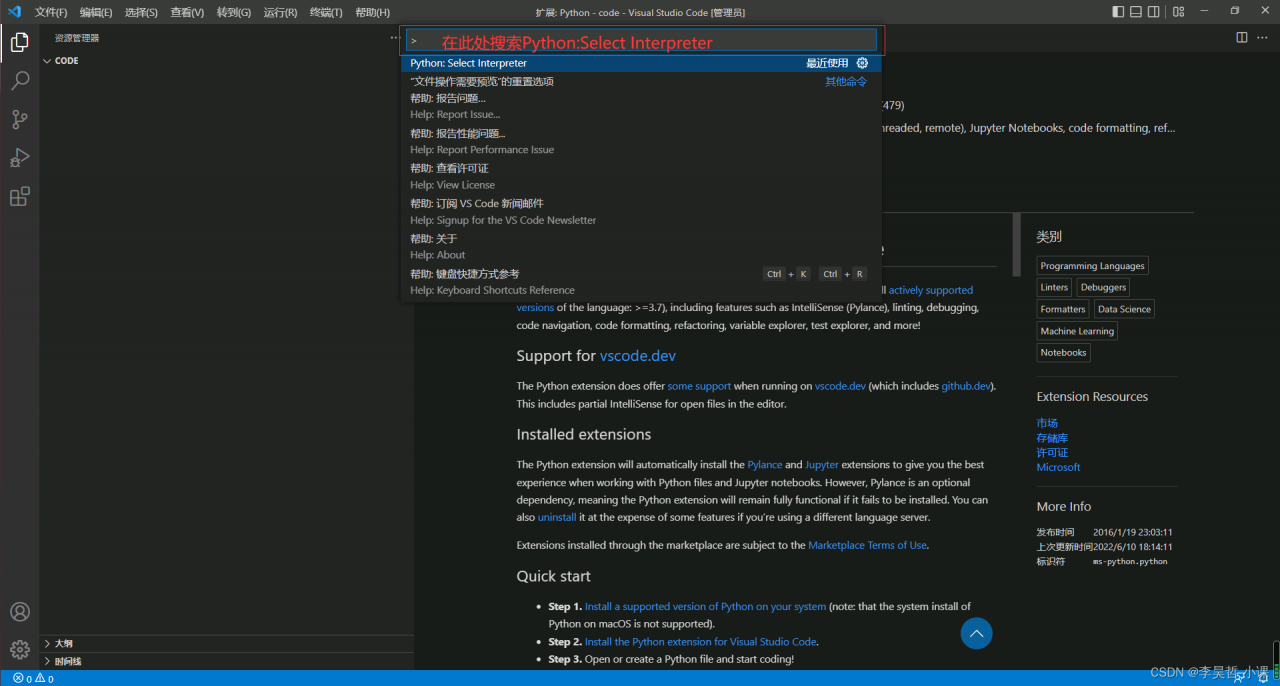This screenshot has width=1280, height=686.
Task: Open the 查看(V) menu
Action: [x=187, y=12]
